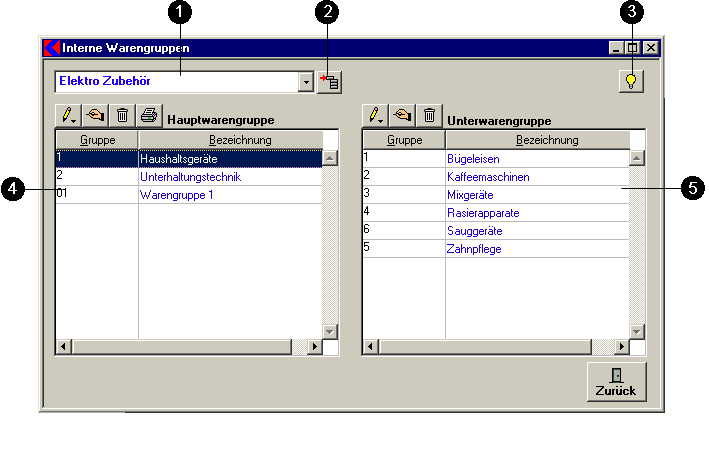Expand the Elektro Zubehör dropdown arrow

tap(306, 82)
